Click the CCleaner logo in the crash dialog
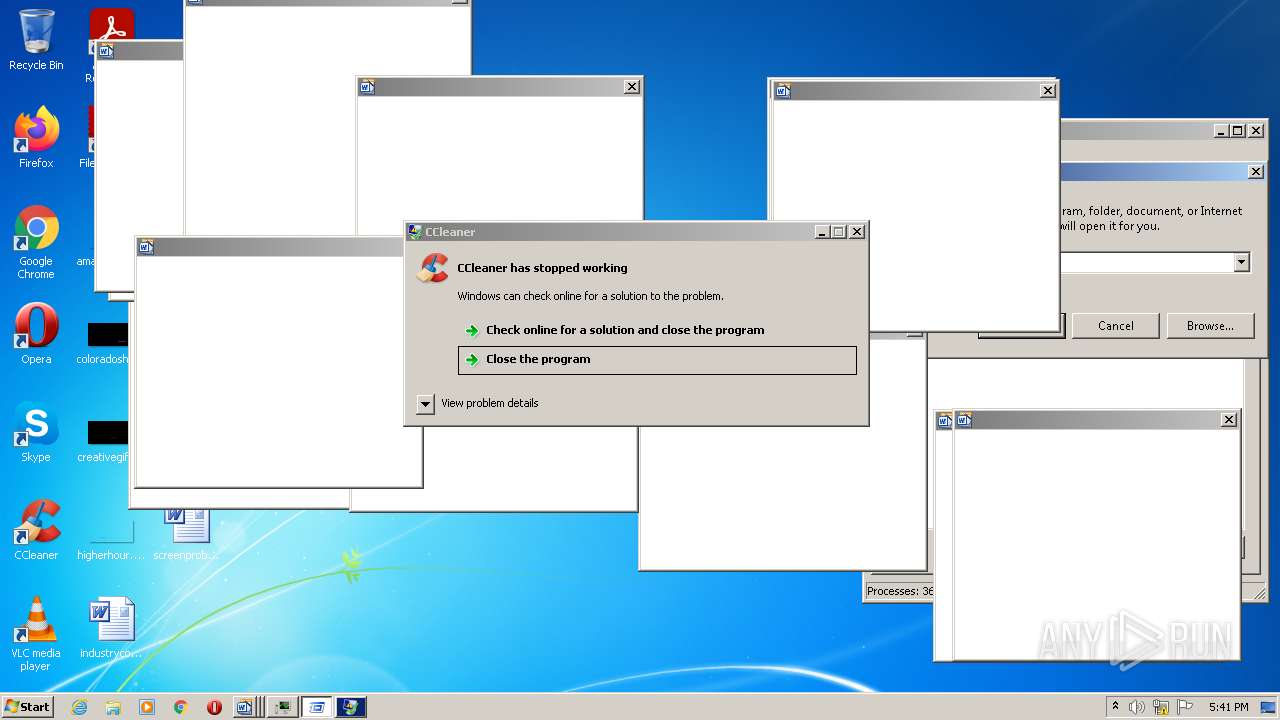 (x=433, y=268)
